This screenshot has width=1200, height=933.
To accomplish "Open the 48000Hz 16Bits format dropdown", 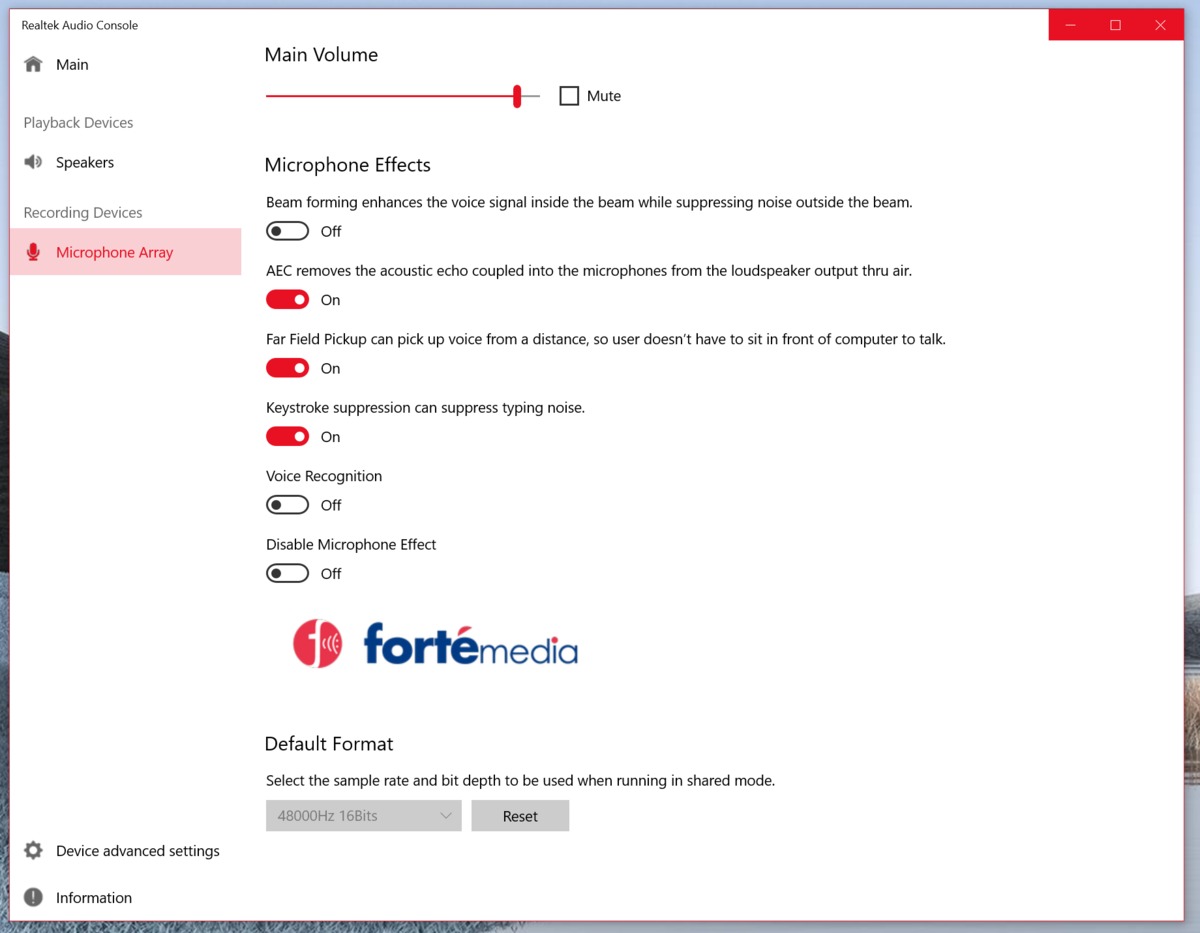I will coord(363,816).
